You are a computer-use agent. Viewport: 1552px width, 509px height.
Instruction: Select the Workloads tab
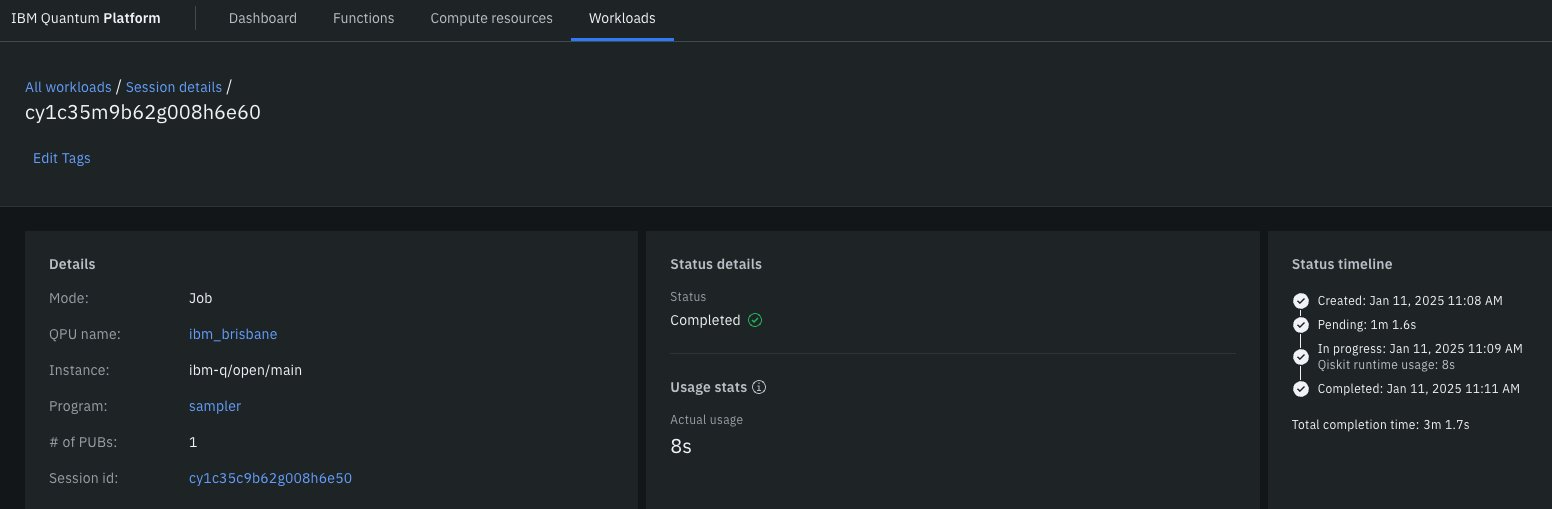pos(622,19)
